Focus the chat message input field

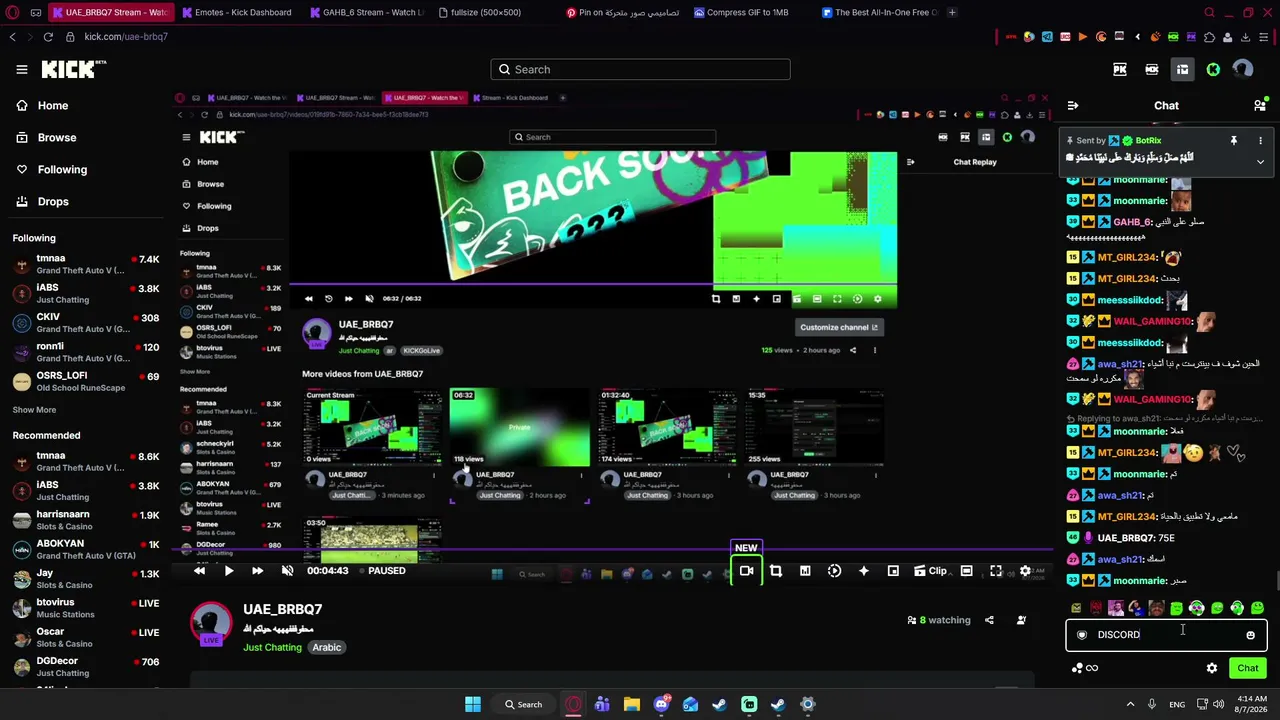1166,635
